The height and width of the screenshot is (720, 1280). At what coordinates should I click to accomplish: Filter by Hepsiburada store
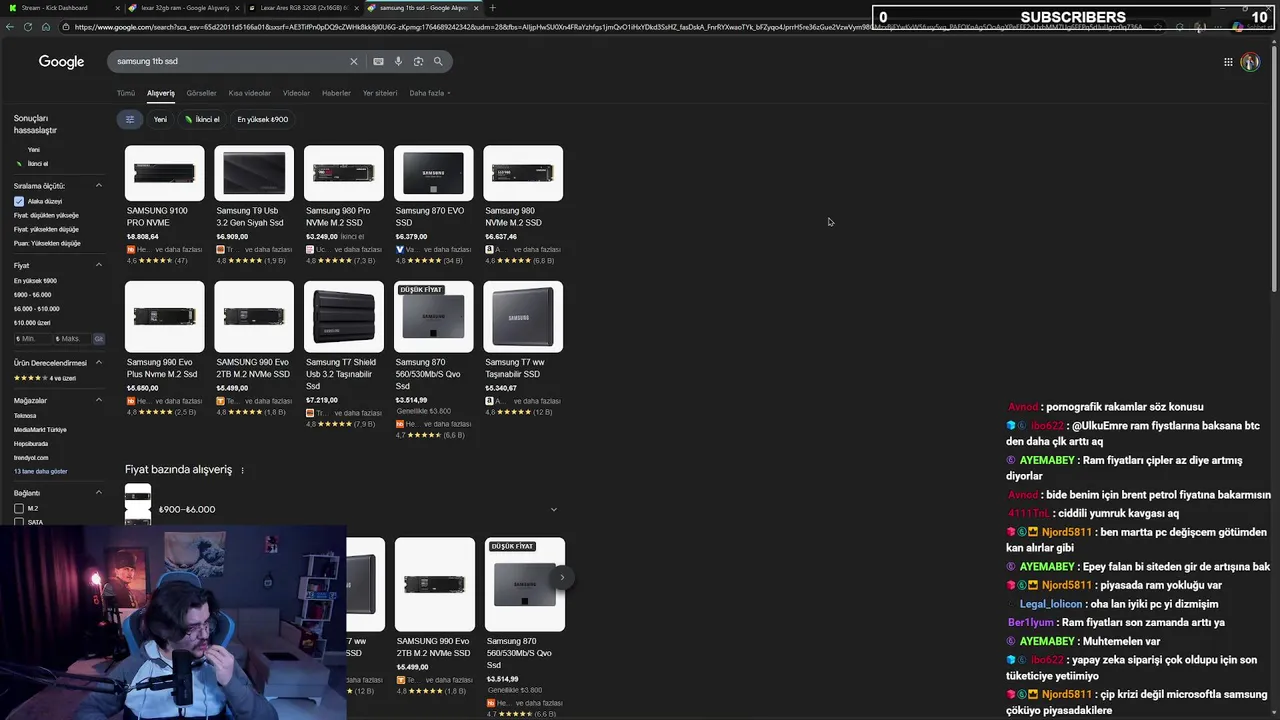point(31,444)
